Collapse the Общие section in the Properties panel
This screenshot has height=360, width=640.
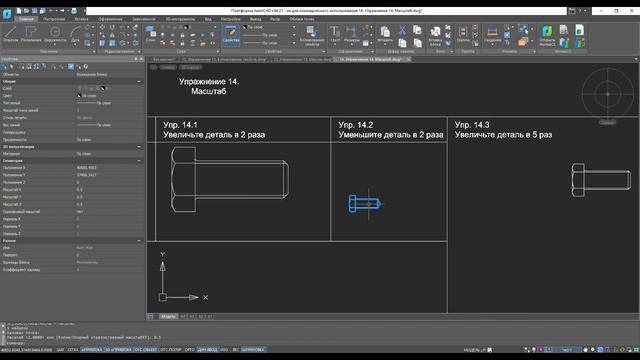point(139,82)
